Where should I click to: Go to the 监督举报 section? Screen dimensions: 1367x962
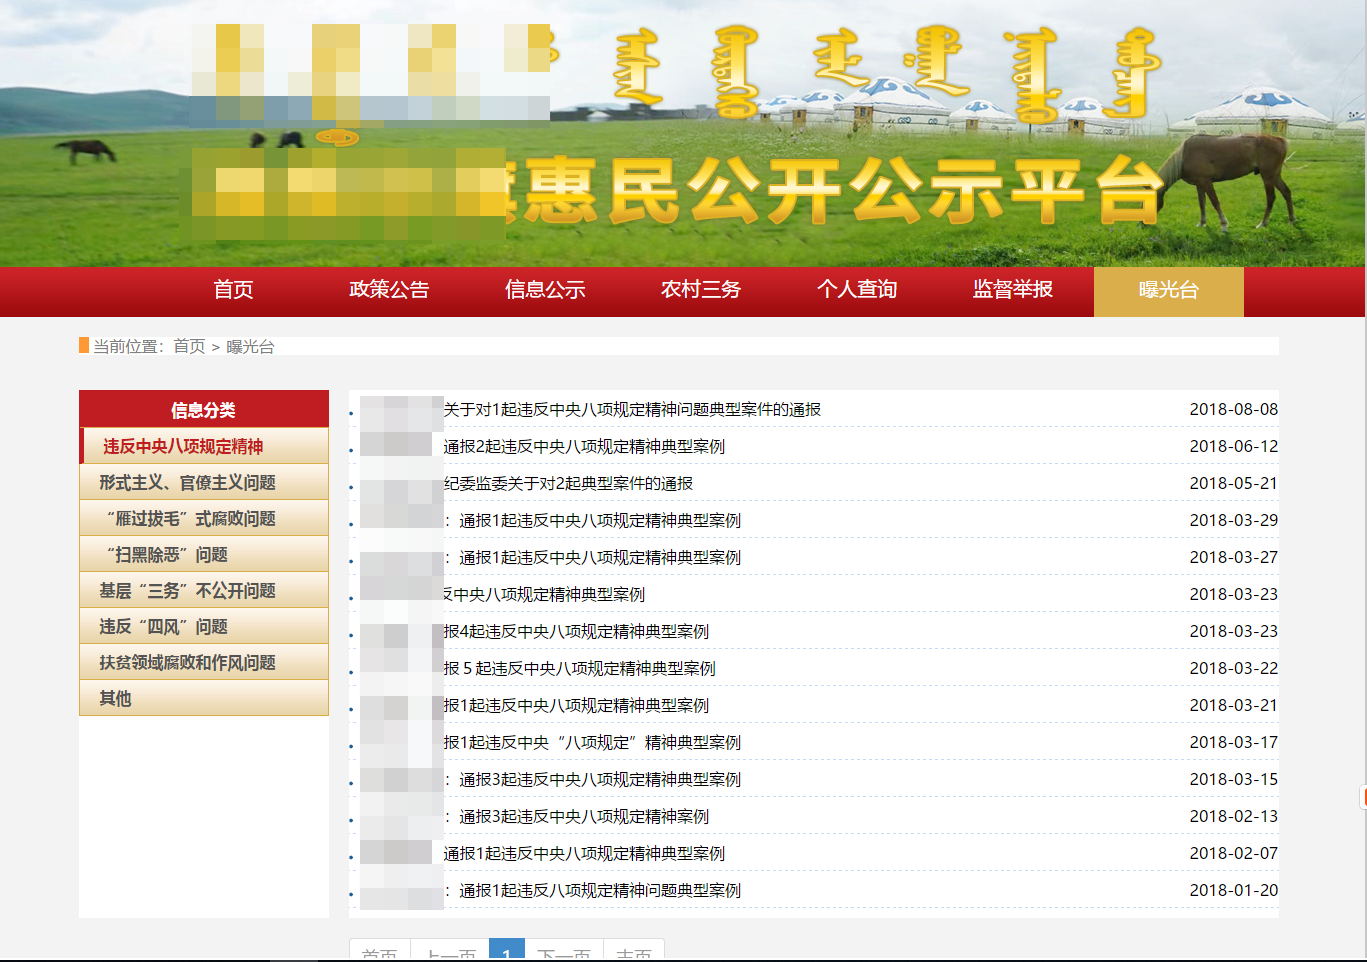[1014, 290]
